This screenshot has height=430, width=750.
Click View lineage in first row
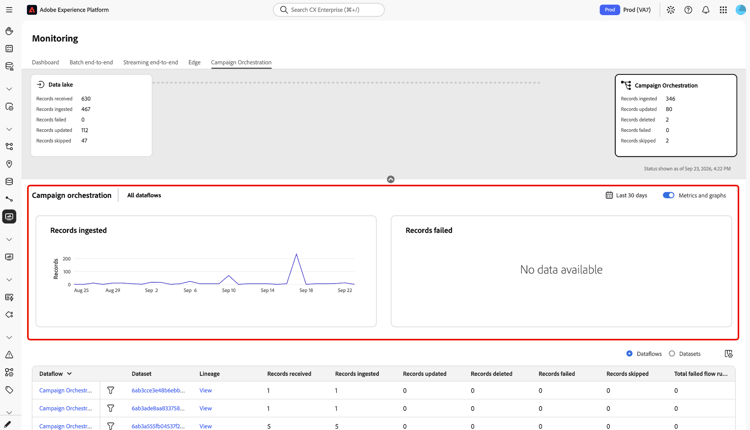[x=206, y=390]
